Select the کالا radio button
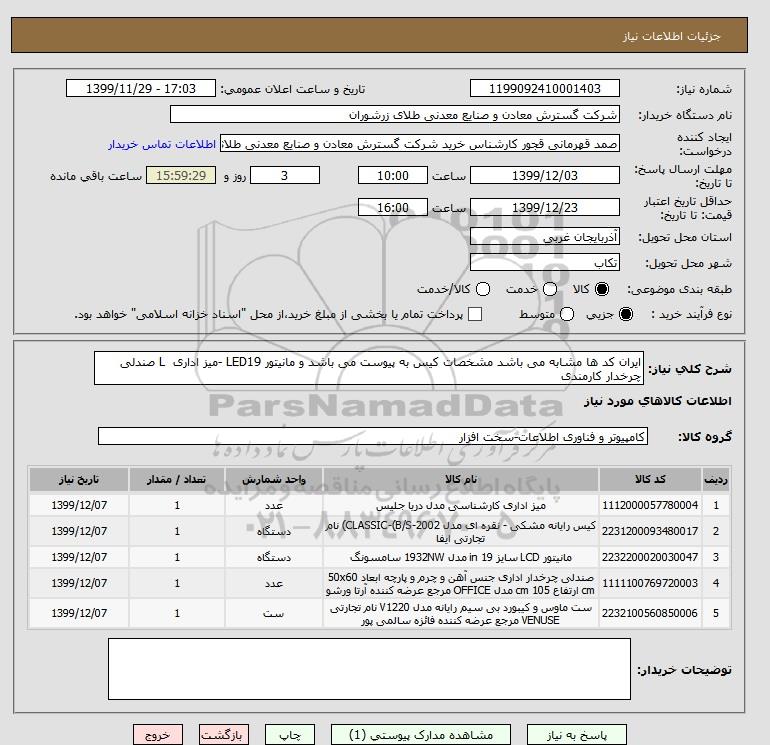 coord(602,289)
